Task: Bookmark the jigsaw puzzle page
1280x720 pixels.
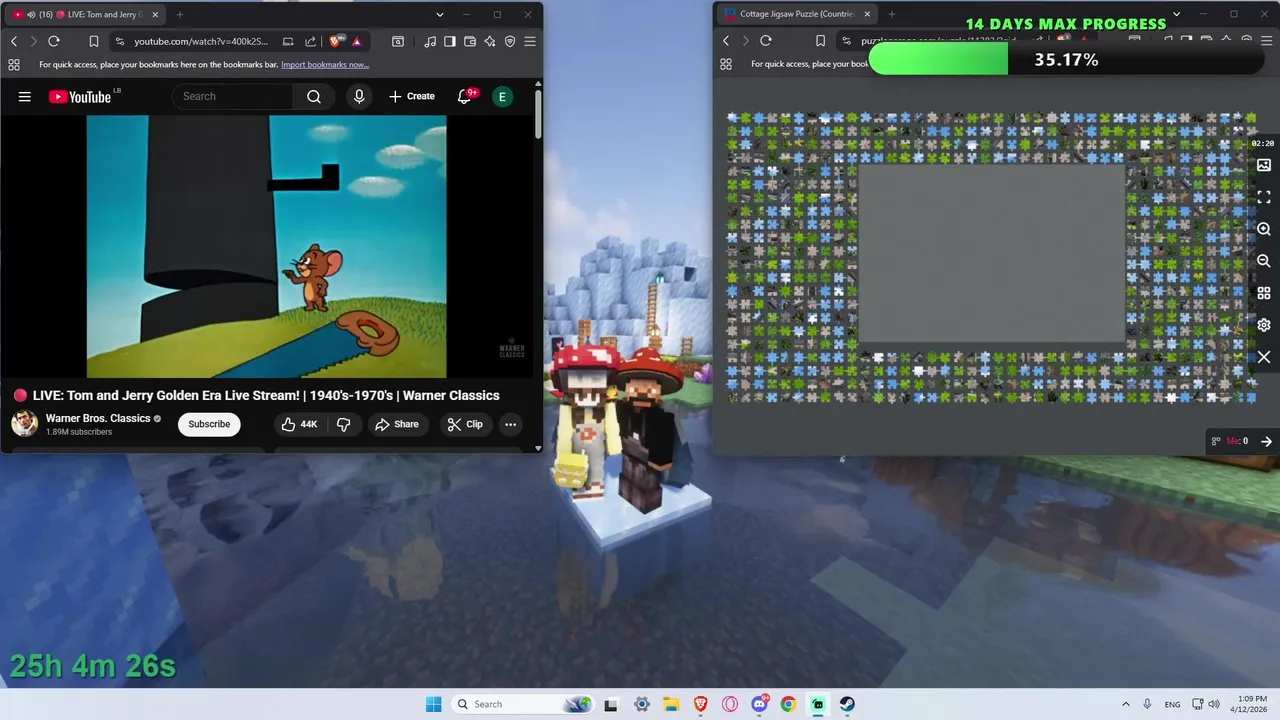Action: (820, 41)
